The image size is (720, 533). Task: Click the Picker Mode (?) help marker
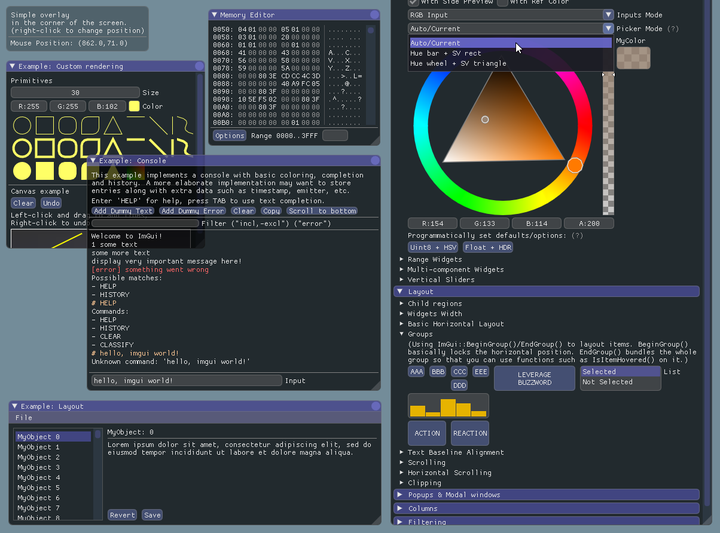[x=671, y=29]
